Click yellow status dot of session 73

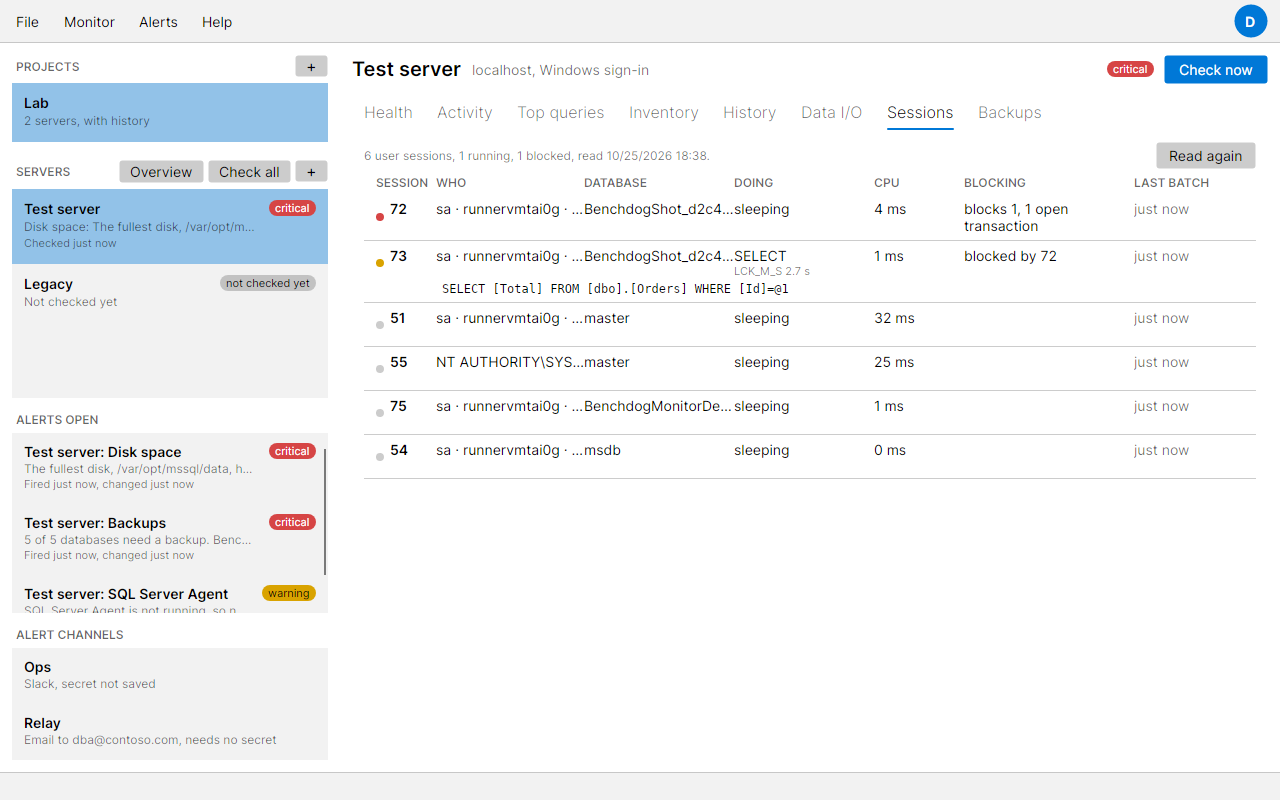(380, 263)
